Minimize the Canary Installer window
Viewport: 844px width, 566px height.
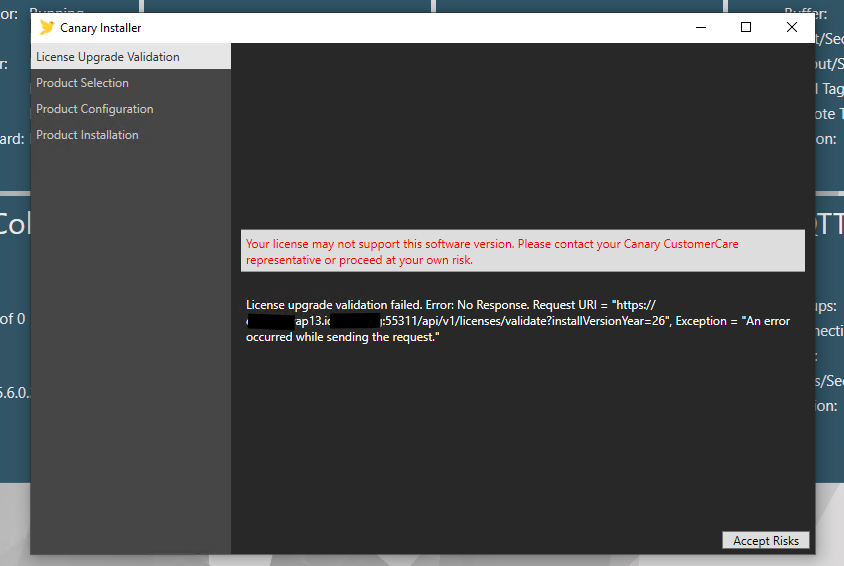pyautogui.click(x=701, y=27)
